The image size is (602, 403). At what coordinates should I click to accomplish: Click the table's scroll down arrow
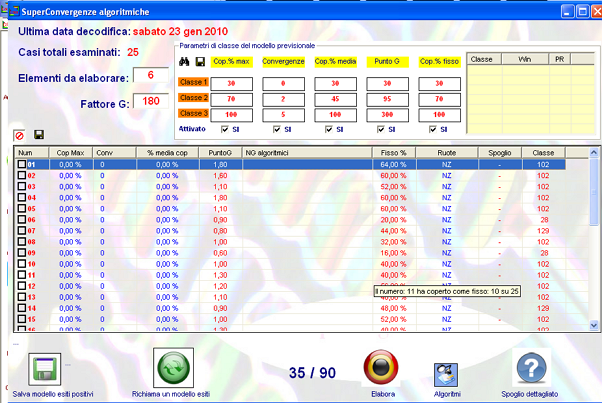(595, 326)
